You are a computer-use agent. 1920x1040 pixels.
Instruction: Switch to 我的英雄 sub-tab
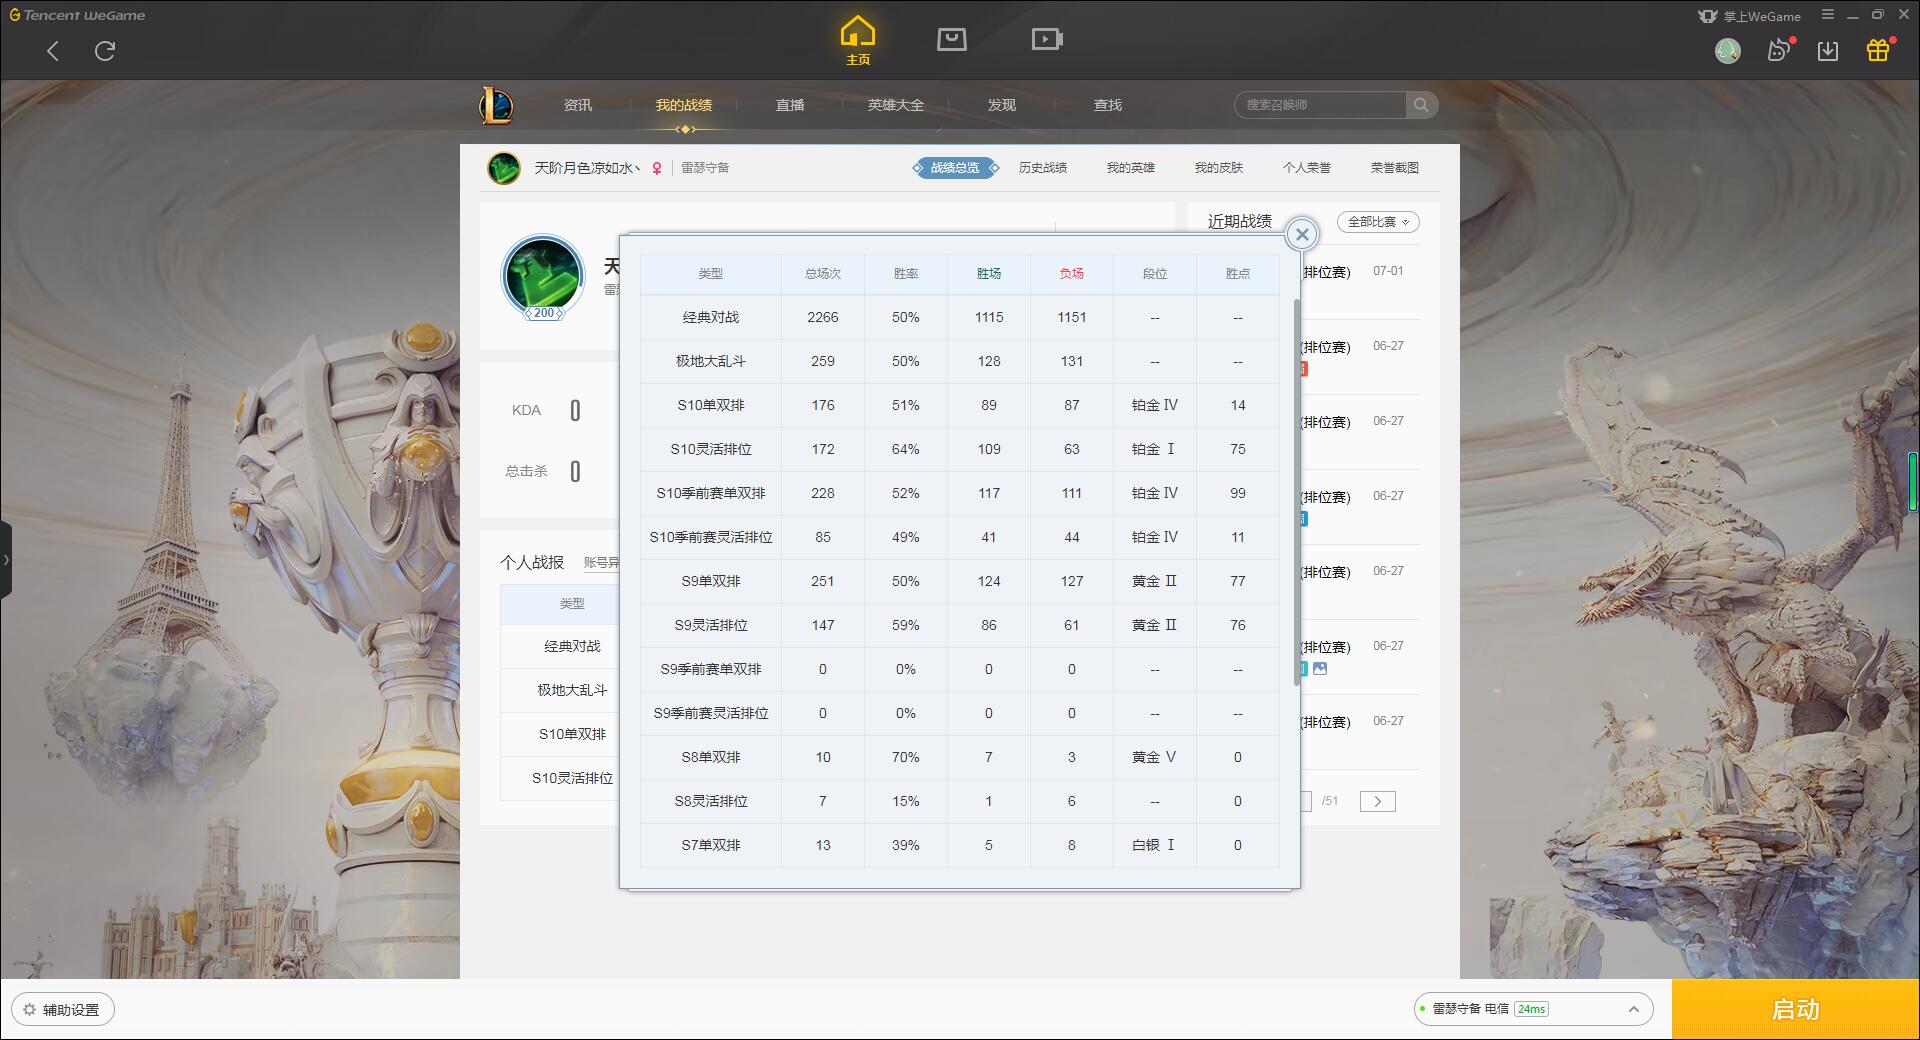(1131, 168)
